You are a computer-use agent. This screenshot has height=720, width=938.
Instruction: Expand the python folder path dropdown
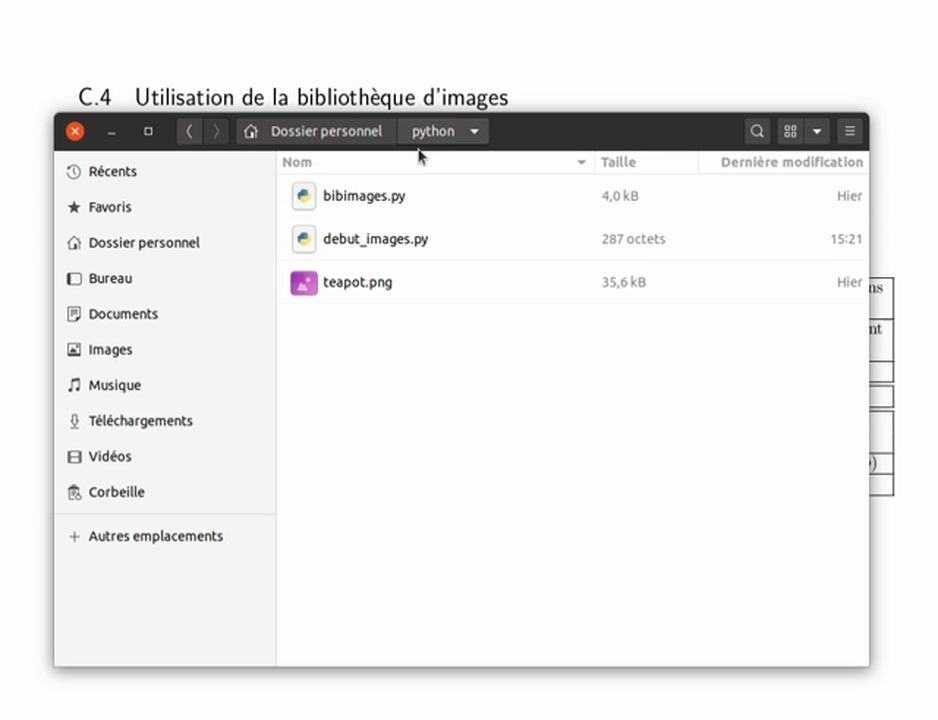pos(474,131)
